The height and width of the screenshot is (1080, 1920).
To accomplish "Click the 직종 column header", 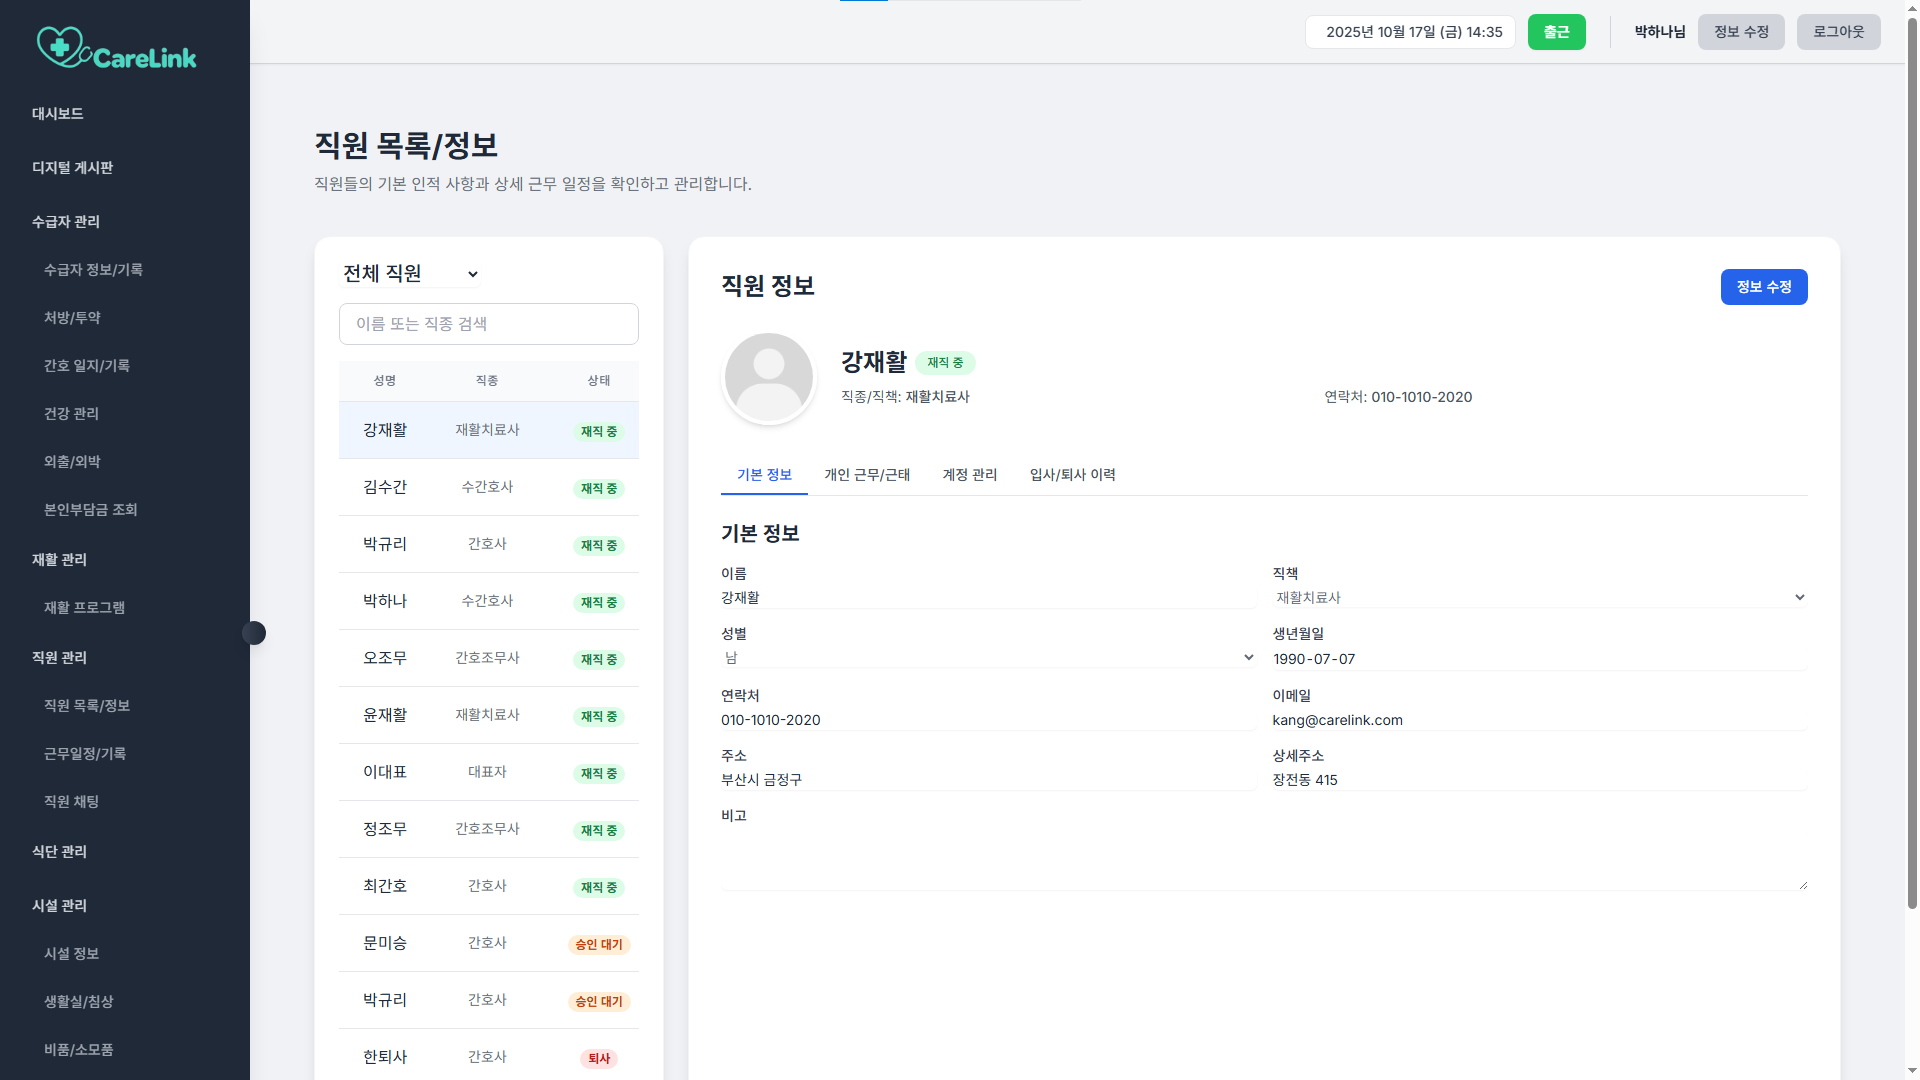I will 487,381.
